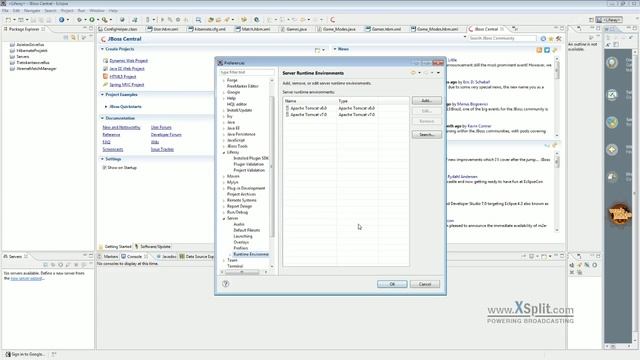Select Launching under Server preferences
640x360 pixels.
[x=243, y=236]
